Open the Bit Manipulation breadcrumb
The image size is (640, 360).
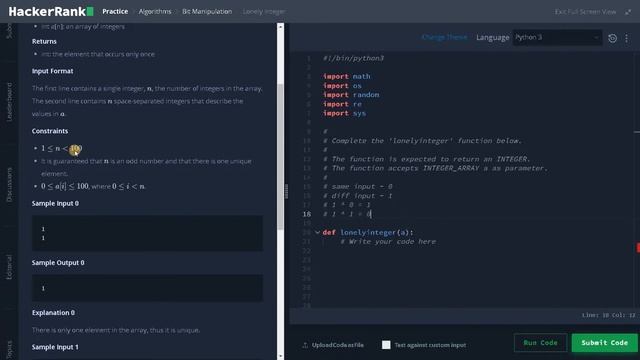click(207, 11)
